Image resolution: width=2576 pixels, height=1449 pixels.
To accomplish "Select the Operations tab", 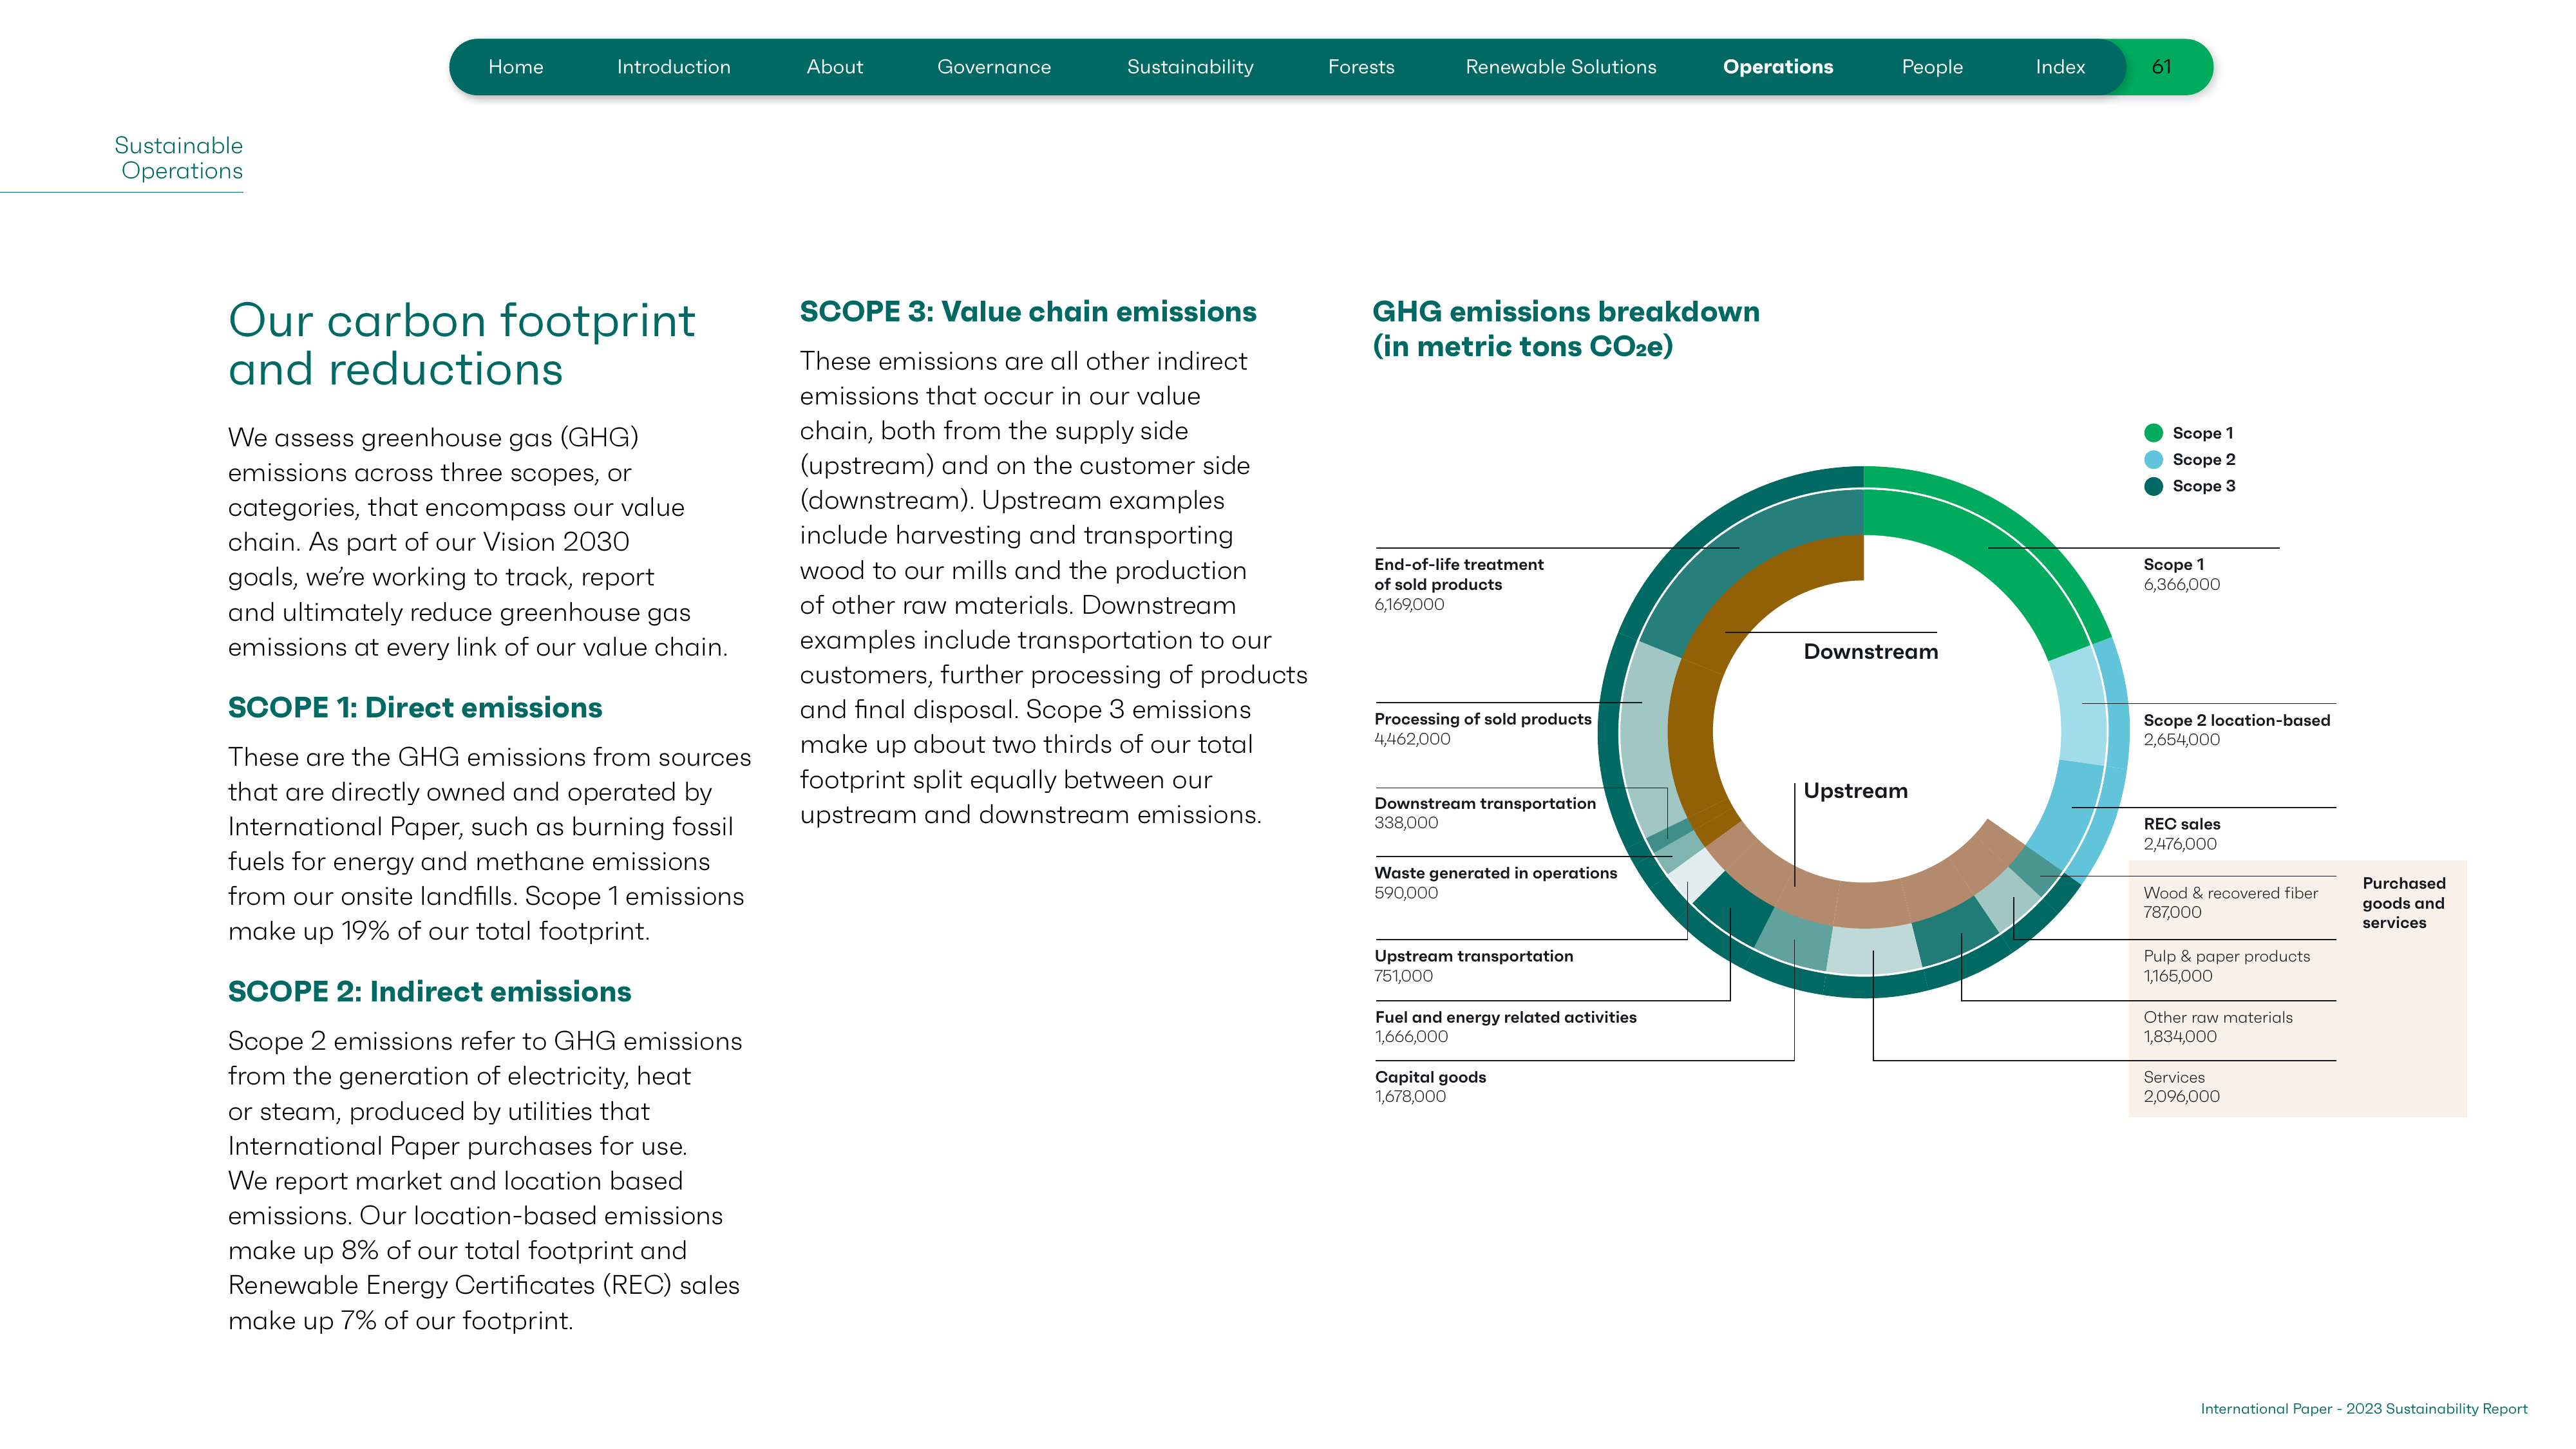I will coord(1777,67).
